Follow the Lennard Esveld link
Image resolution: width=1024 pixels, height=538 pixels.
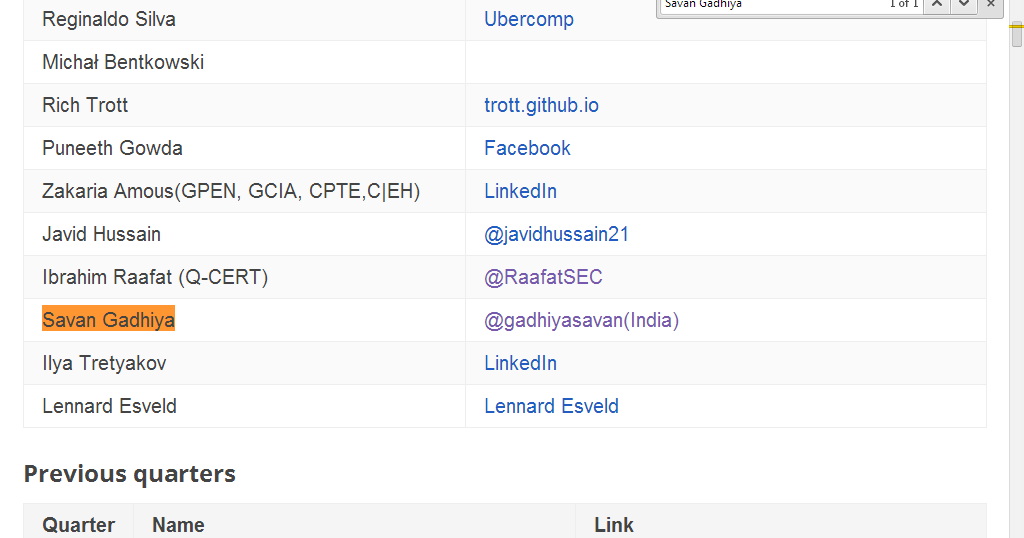pos(551,406)
